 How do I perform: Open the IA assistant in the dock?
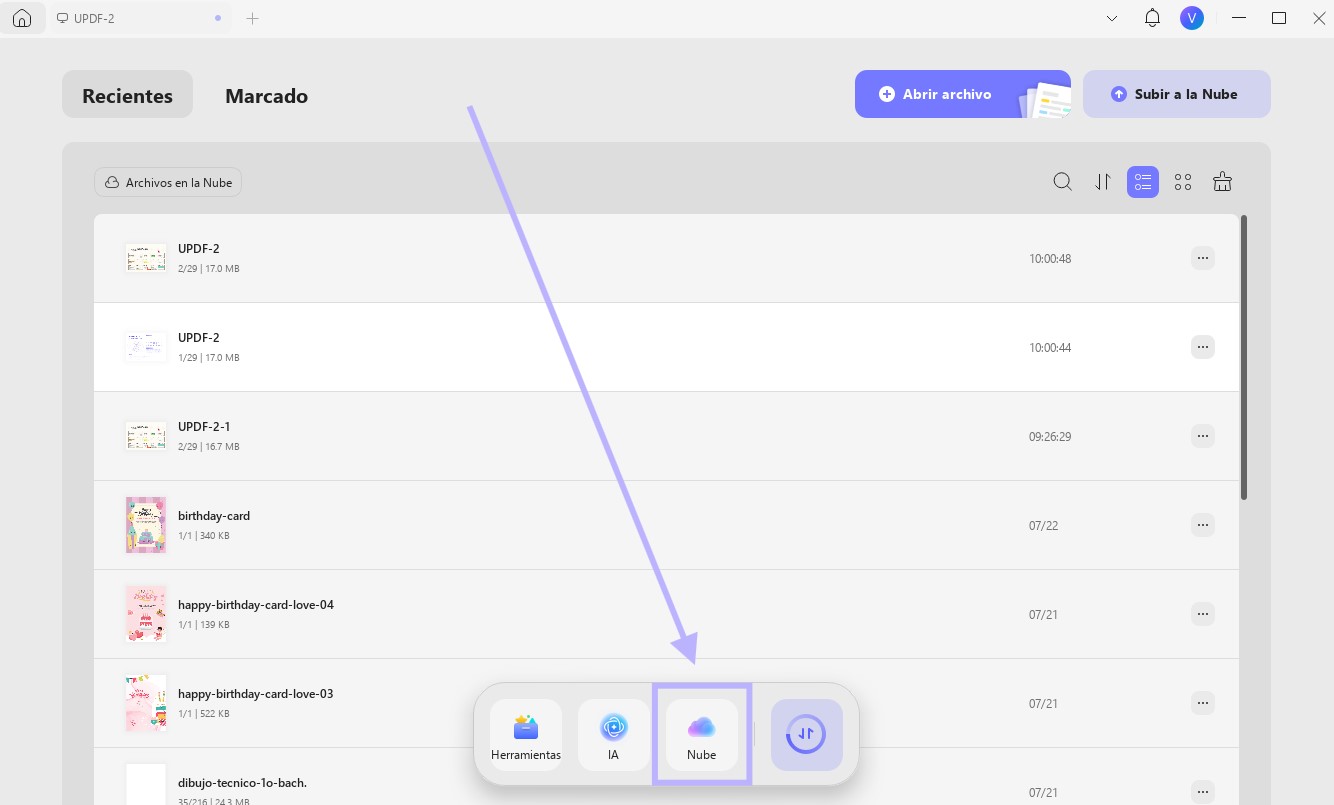coord(613,735)
